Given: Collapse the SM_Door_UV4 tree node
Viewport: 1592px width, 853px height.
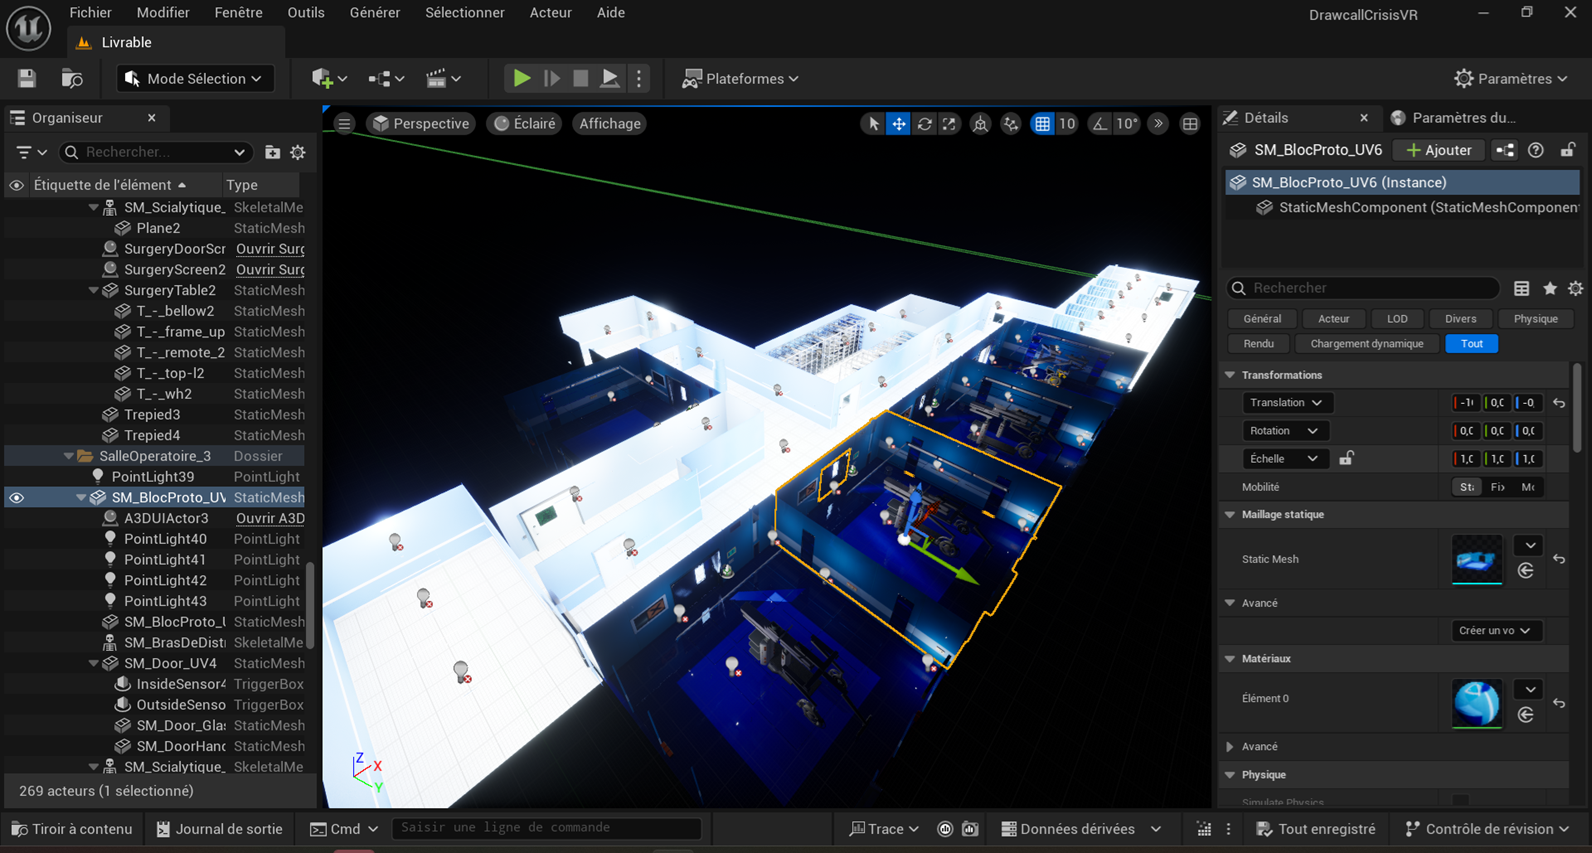Looking at the screenshot, I should click(94, 663).
